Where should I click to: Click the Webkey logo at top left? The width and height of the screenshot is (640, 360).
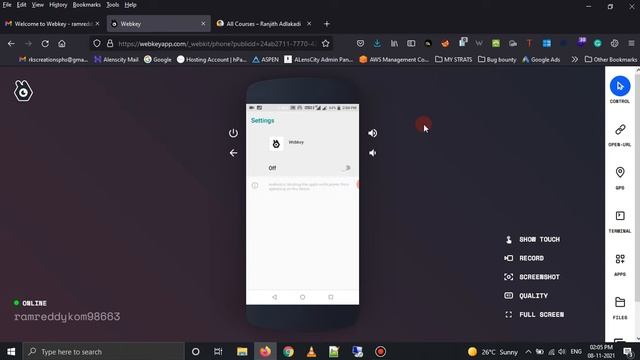[23, 91]
